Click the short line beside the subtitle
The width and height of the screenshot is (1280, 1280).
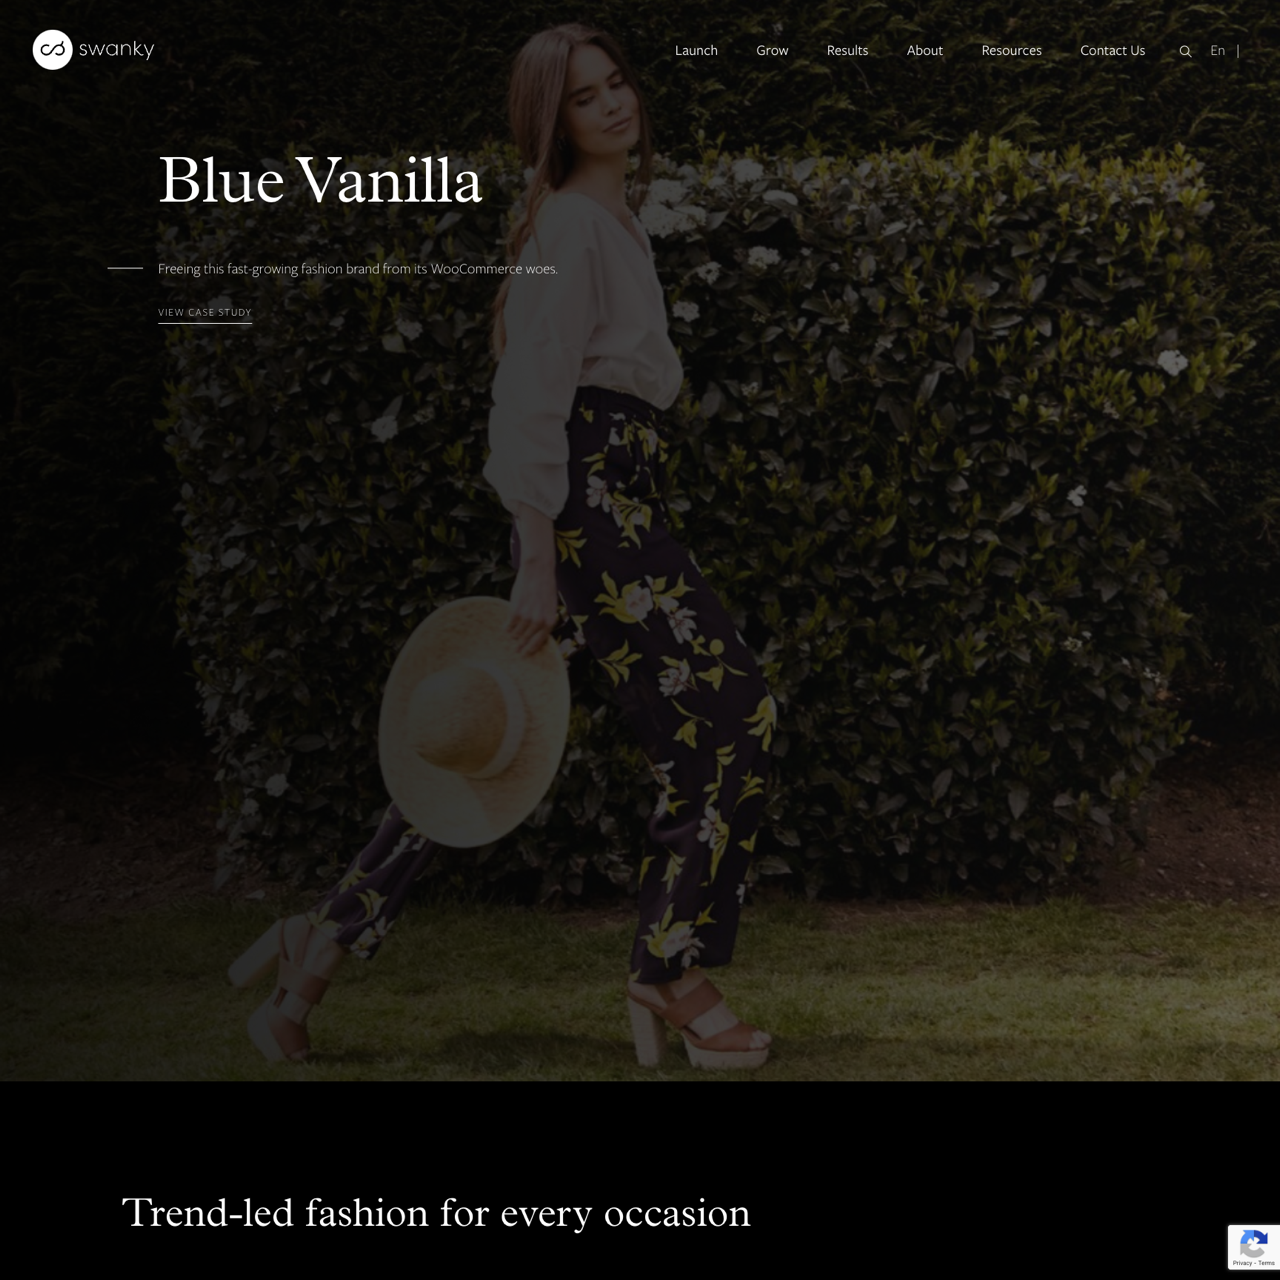pyautogui.click(x=125, y=268)
